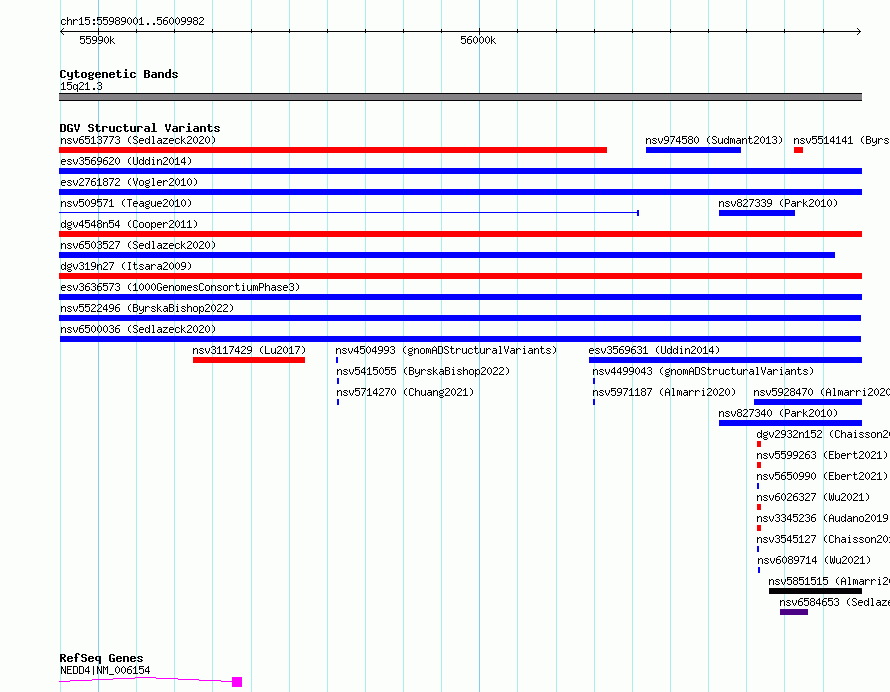Select the blue esv3569631 variant bar
Viewport: 890px width, 692px height.
pos(725,360)
